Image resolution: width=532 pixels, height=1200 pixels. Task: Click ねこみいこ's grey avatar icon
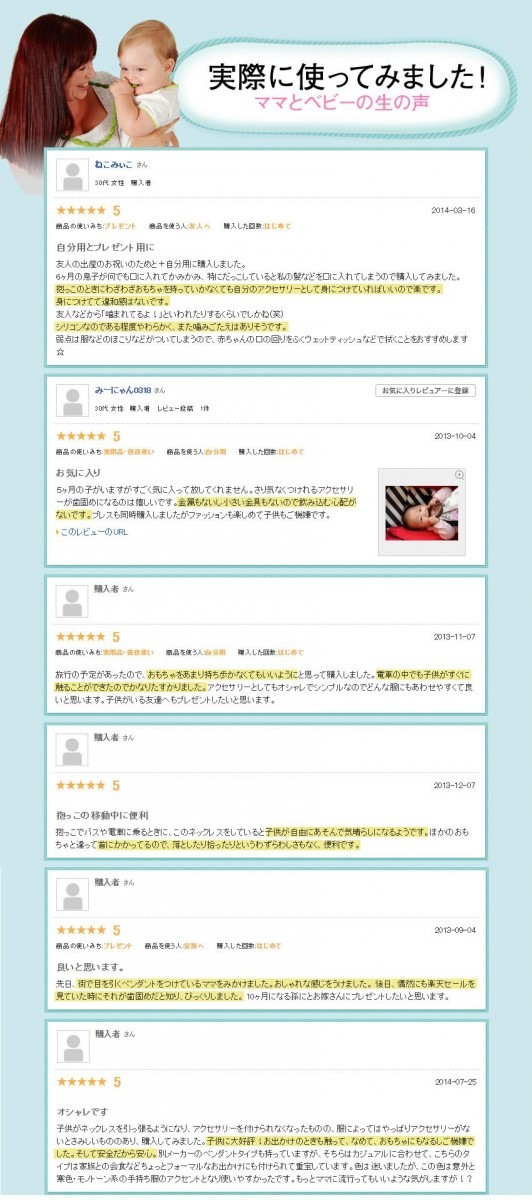coord(72,175)
